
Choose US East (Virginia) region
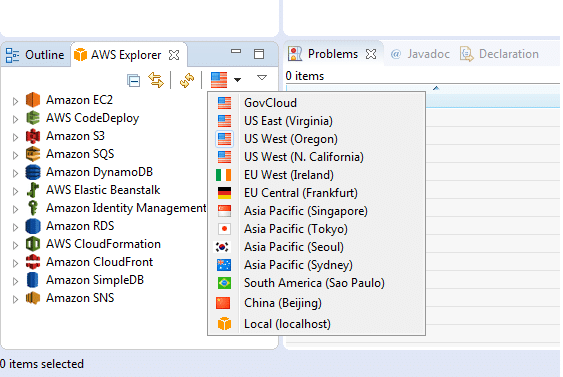click(316, 121)
